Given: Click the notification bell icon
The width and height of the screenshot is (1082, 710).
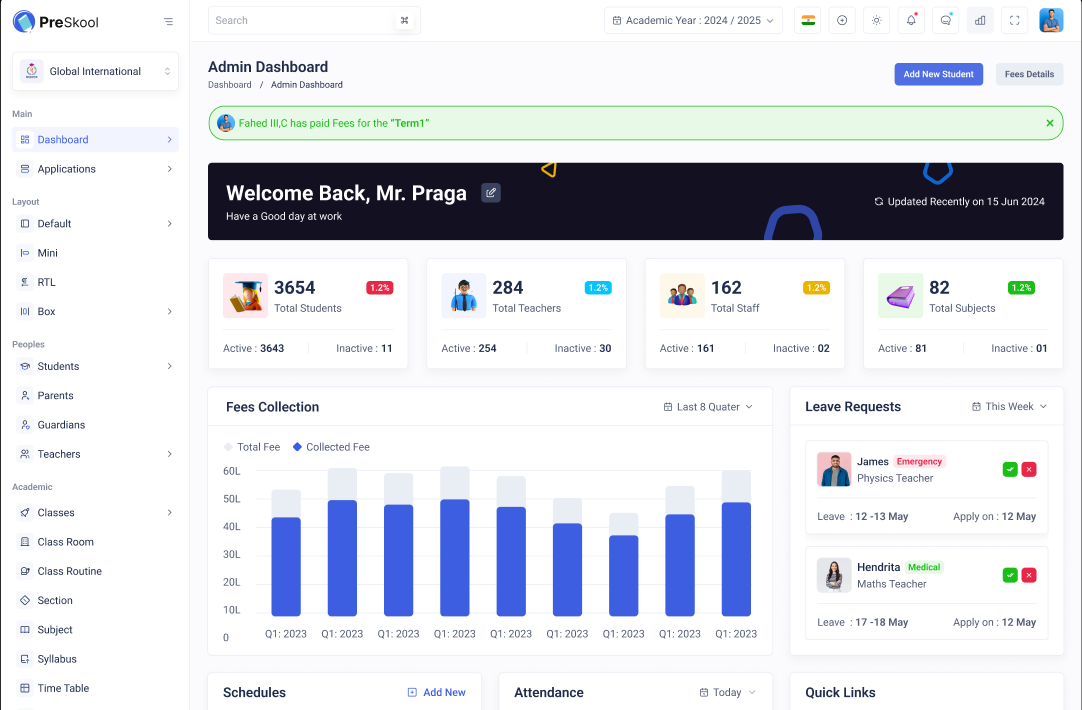Looking at the screenshot, I should tap(910, 20).
